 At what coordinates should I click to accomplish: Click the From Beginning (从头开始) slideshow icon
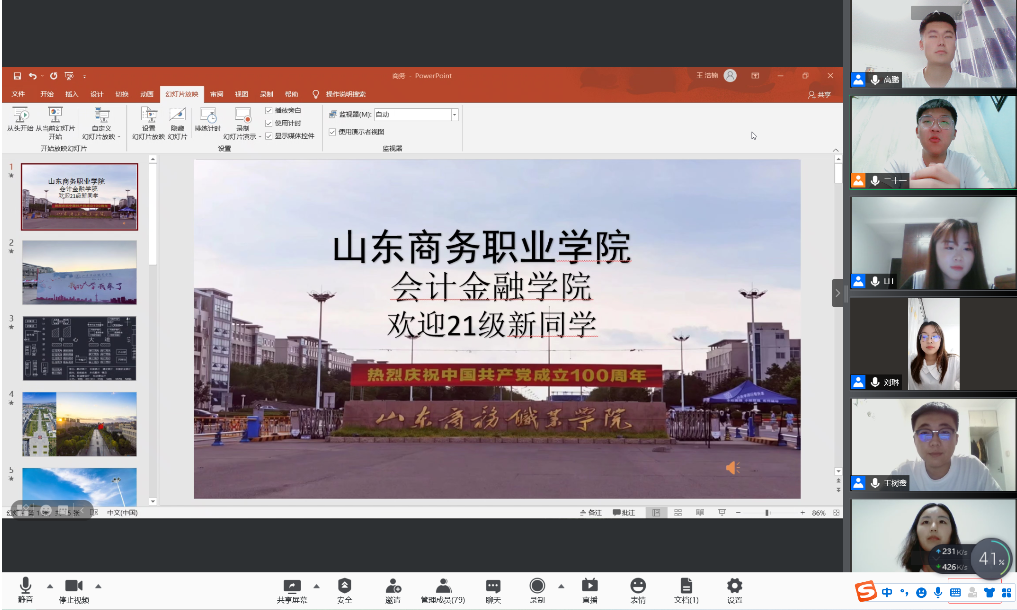coord(19,117)
